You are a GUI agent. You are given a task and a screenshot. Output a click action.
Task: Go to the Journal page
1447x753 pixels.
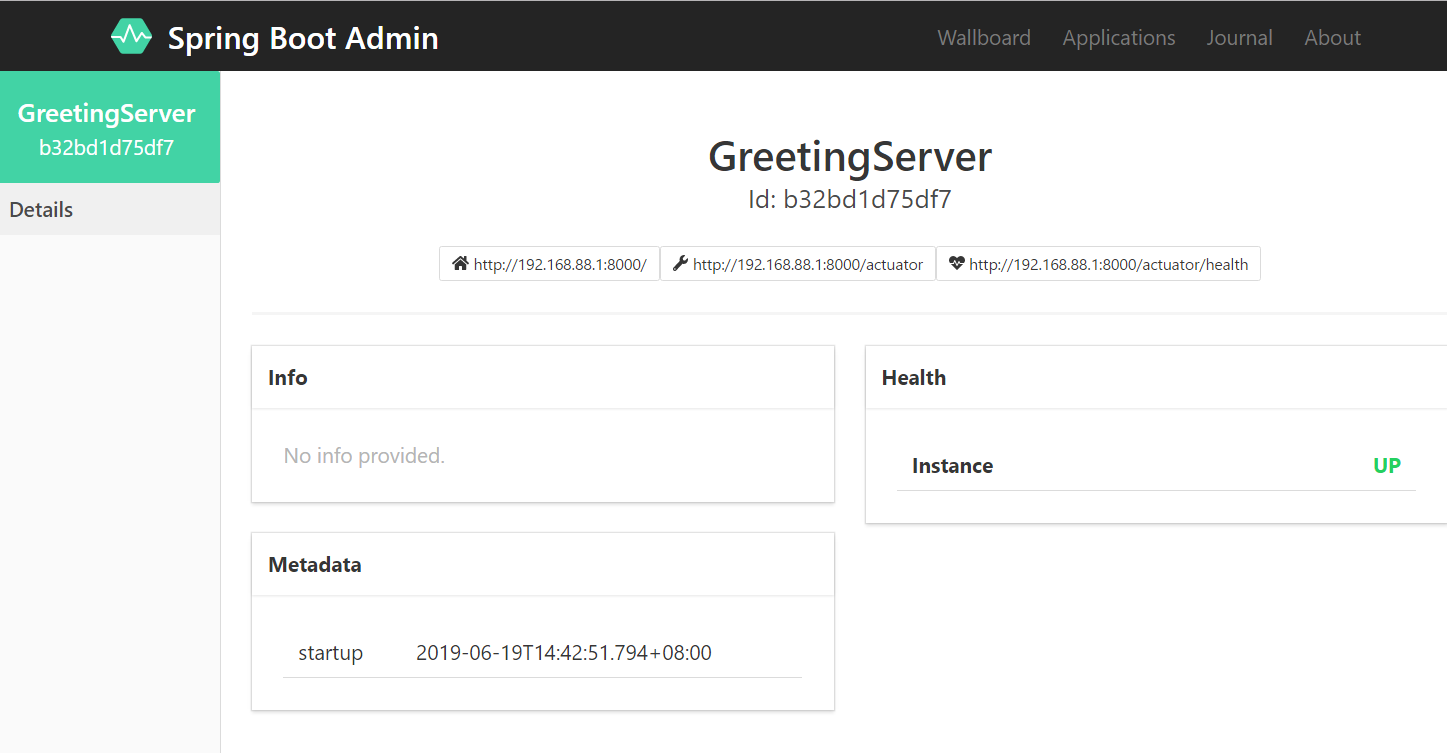click(x=1239, y=38)
